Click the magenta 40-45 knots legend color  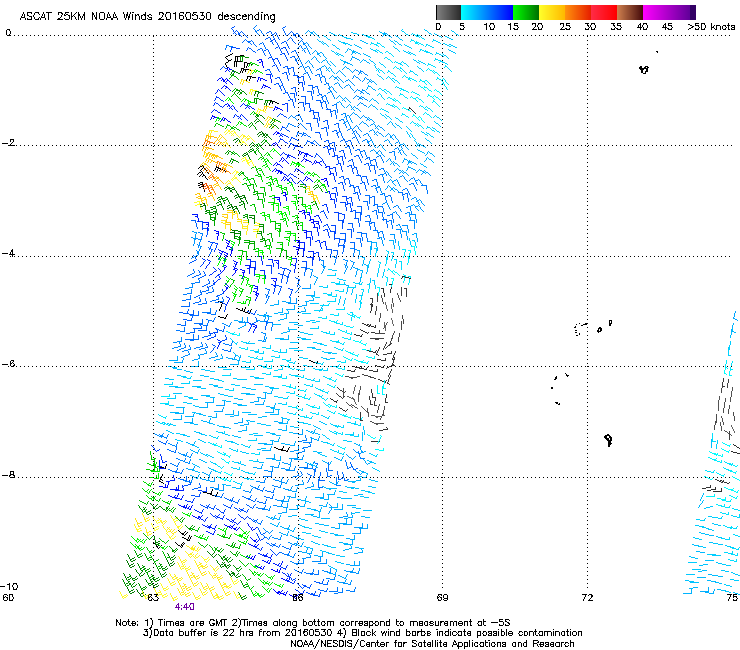pyautogui.click(x=656, y=12)
